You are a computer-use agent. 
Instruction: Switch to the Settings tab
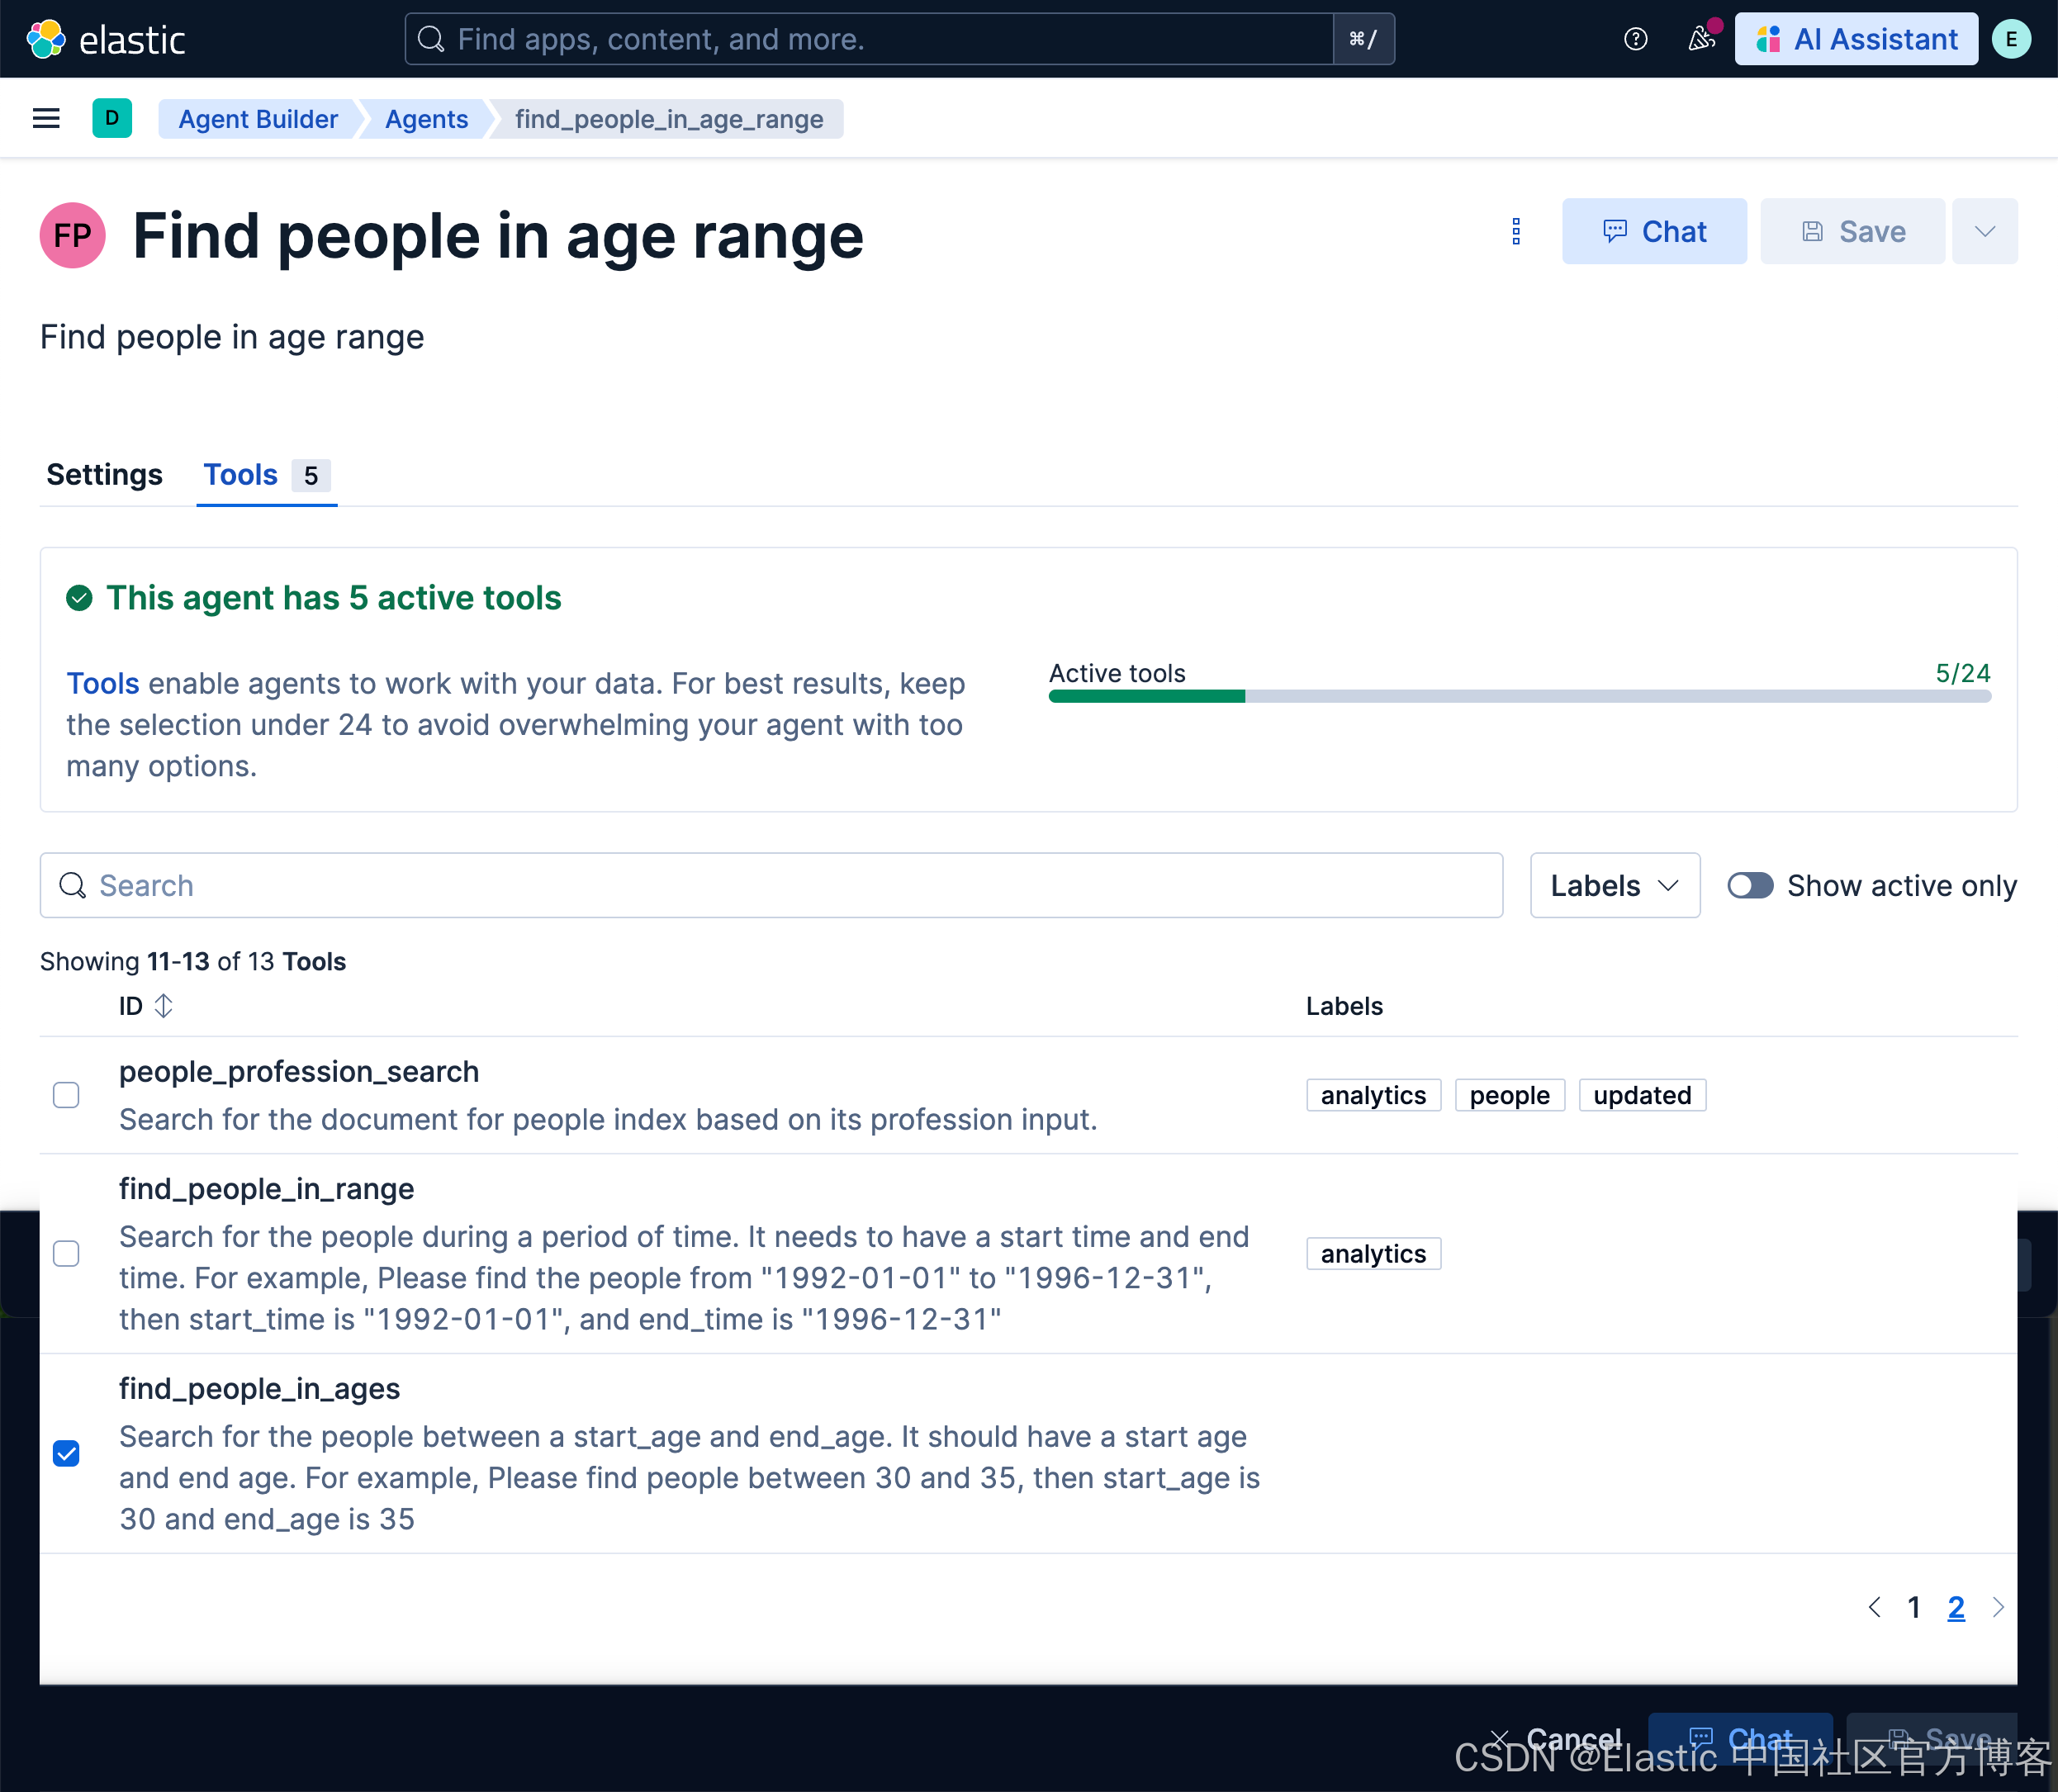coord(104,475)
